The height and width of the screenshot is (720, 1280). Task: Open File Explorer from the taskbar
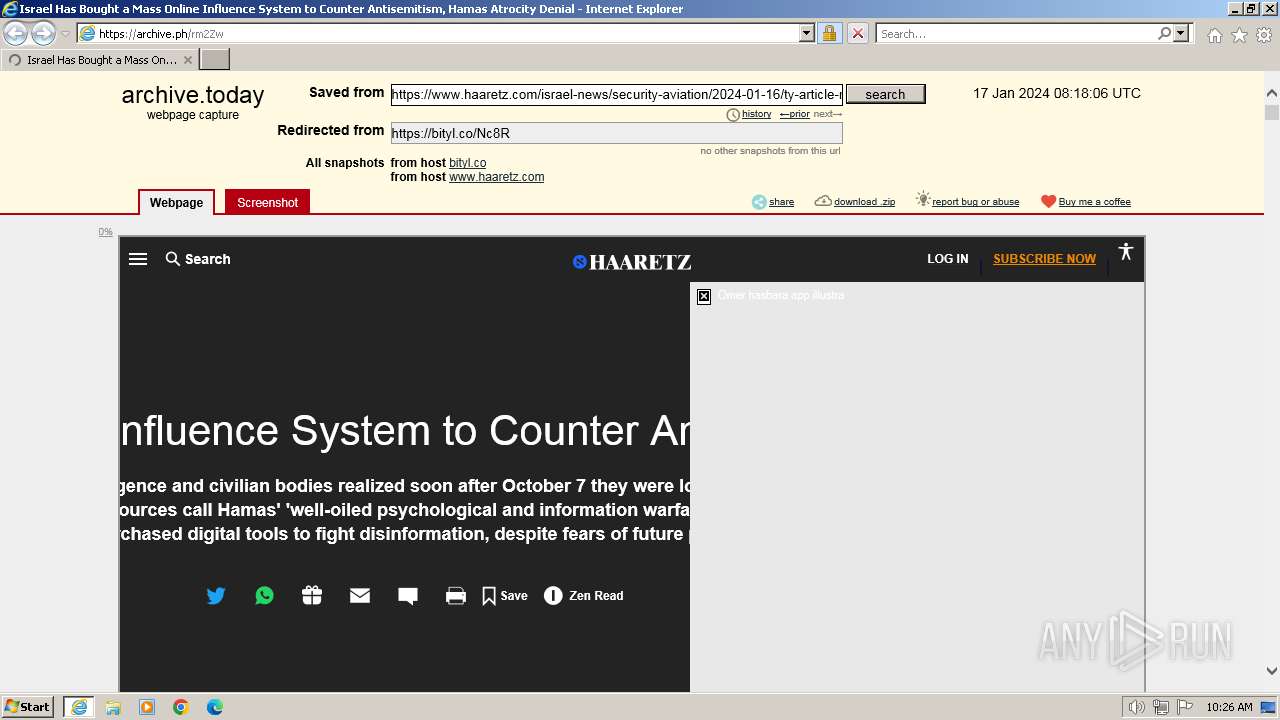coord(113,707)
